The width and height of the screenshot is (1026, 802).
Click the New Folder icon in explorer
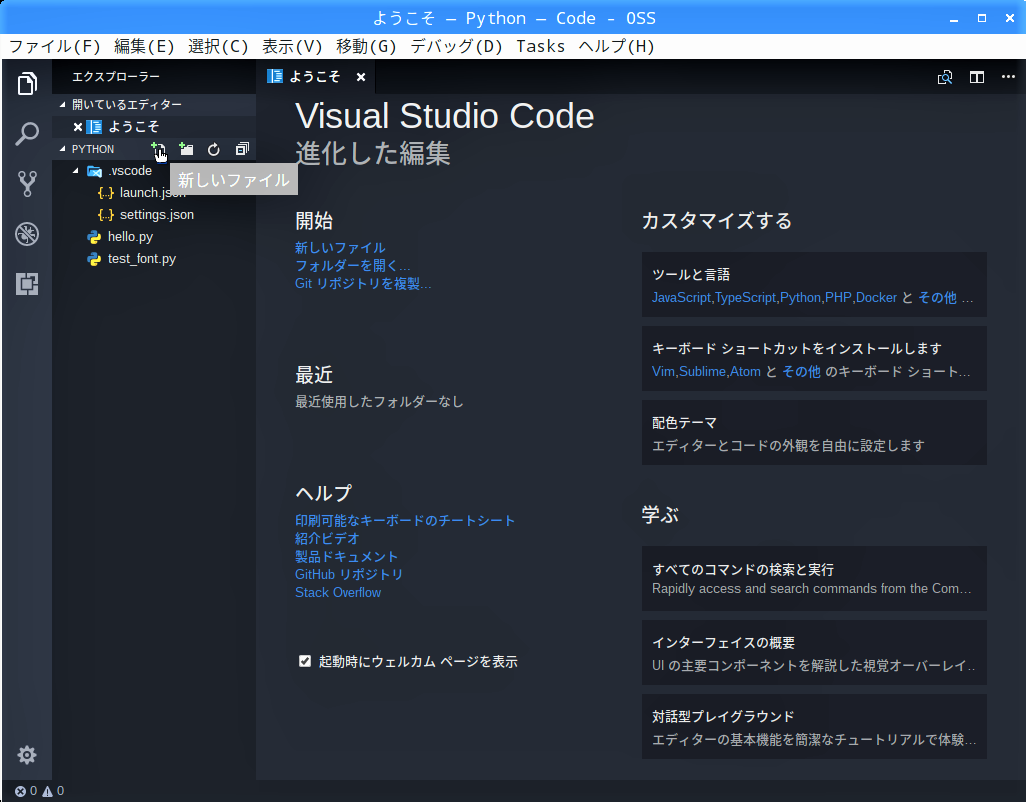(x=186, y=149)
